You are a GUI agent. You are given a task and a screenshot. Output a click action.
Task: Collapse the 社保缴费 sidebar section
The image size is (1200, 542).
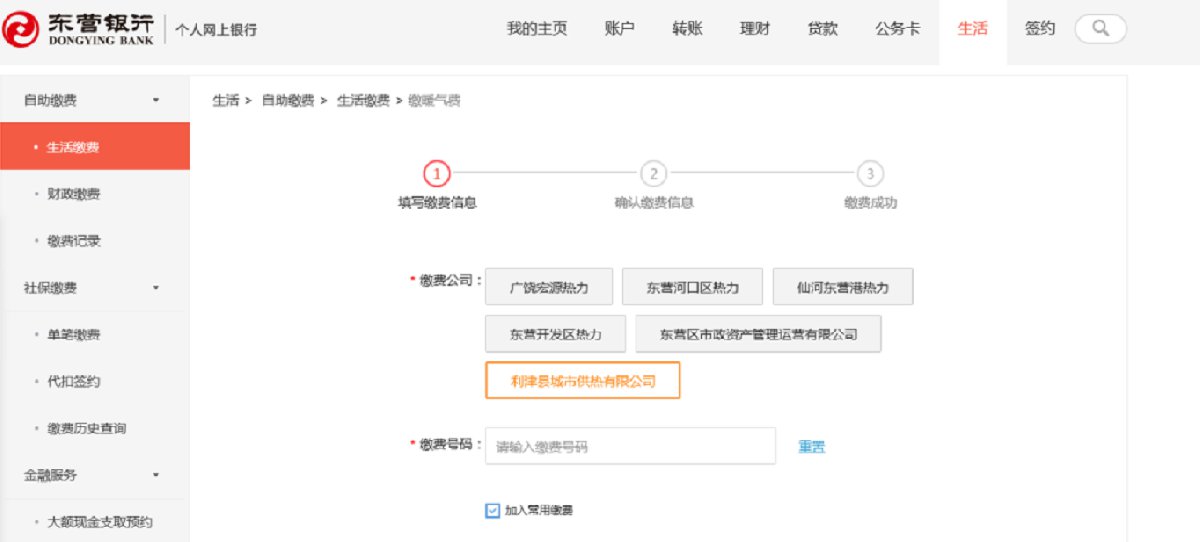coord(155,288)
